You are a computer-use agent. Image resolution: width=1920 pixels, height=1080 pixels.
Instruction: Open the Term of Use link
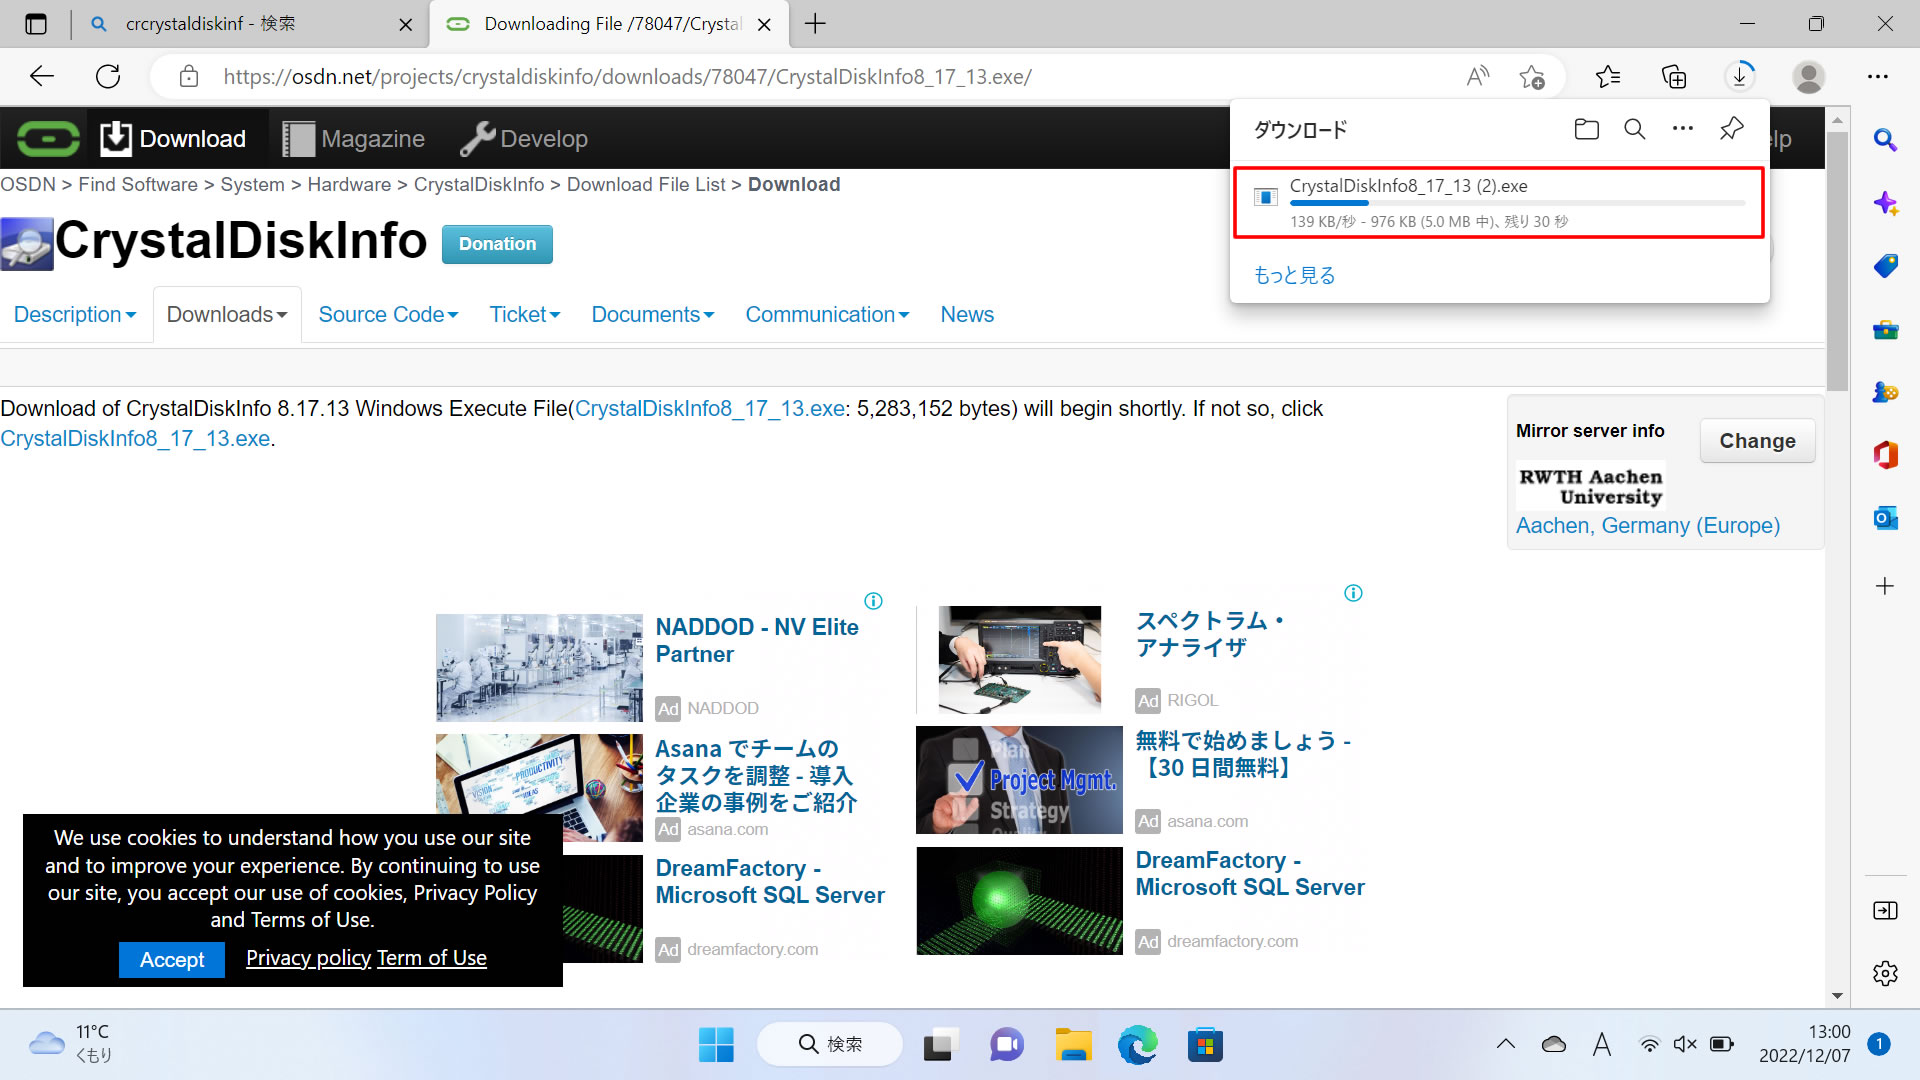pos(431,958)
